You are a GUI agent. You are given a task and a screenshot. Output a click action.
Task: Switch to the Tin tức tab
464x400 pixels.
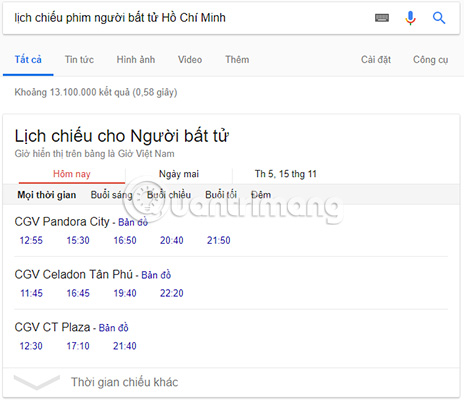pos(79,60)
